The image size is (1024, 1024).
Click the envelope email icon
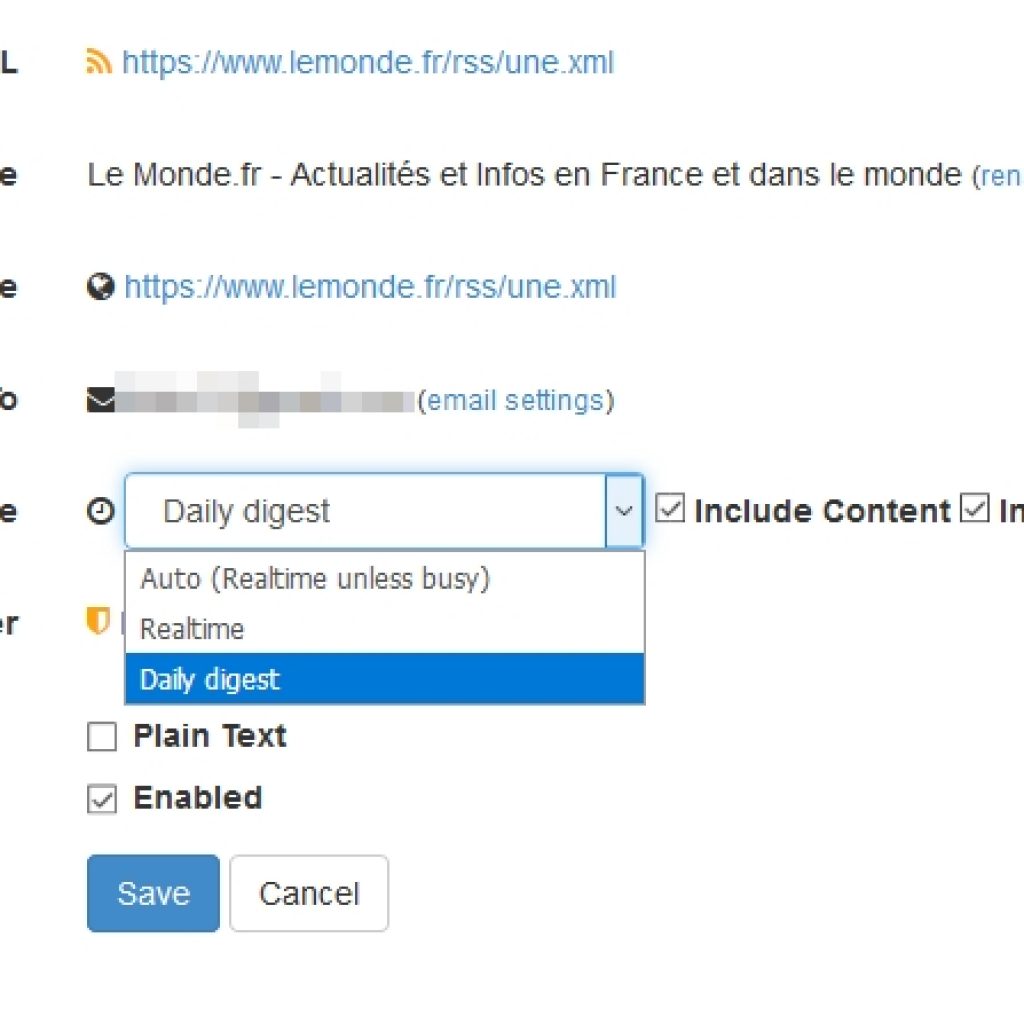101,400
